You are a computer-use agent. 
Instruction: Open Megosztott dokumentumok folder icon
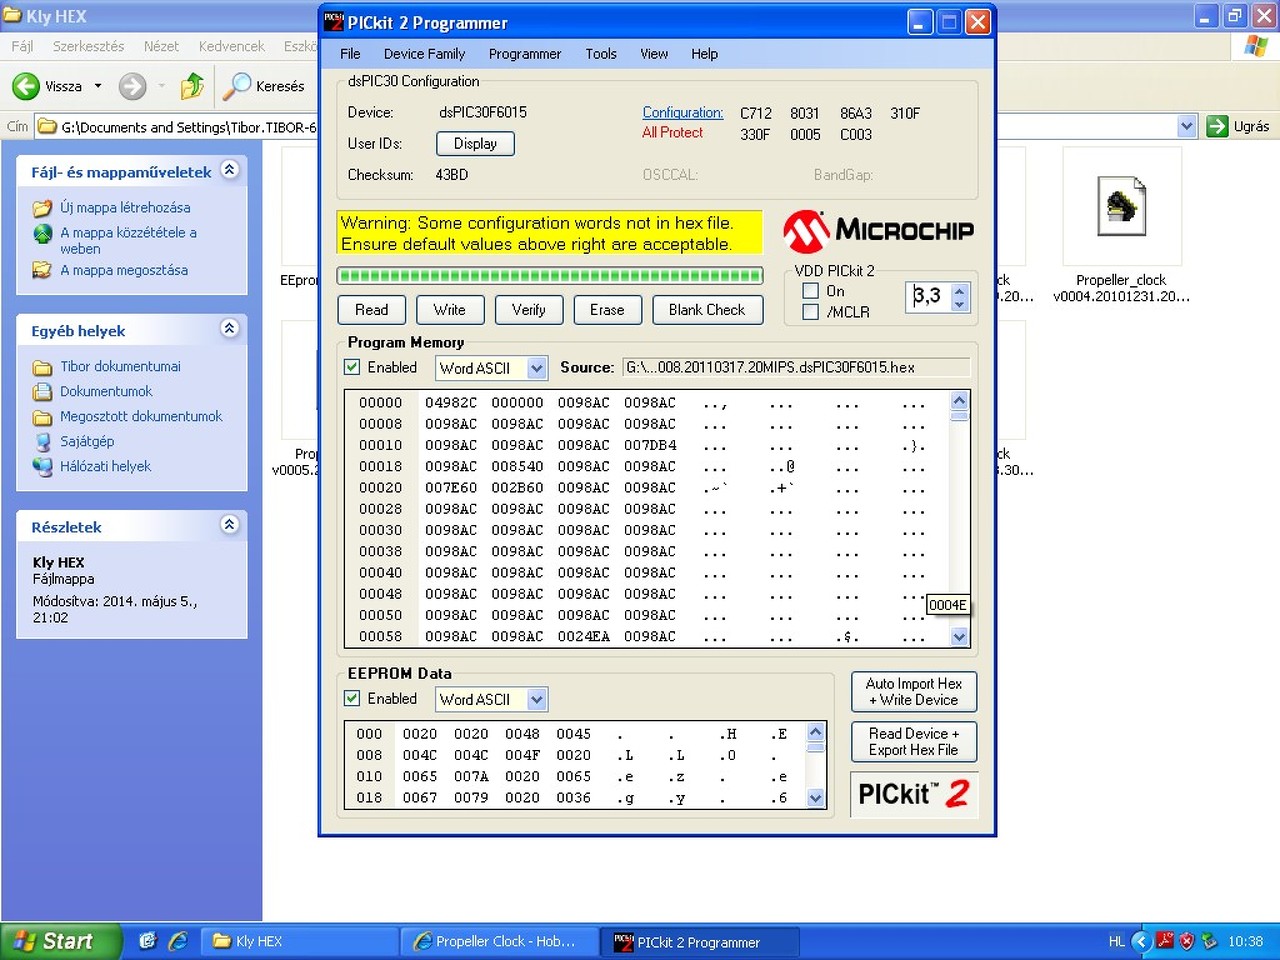tap(42, 417)
